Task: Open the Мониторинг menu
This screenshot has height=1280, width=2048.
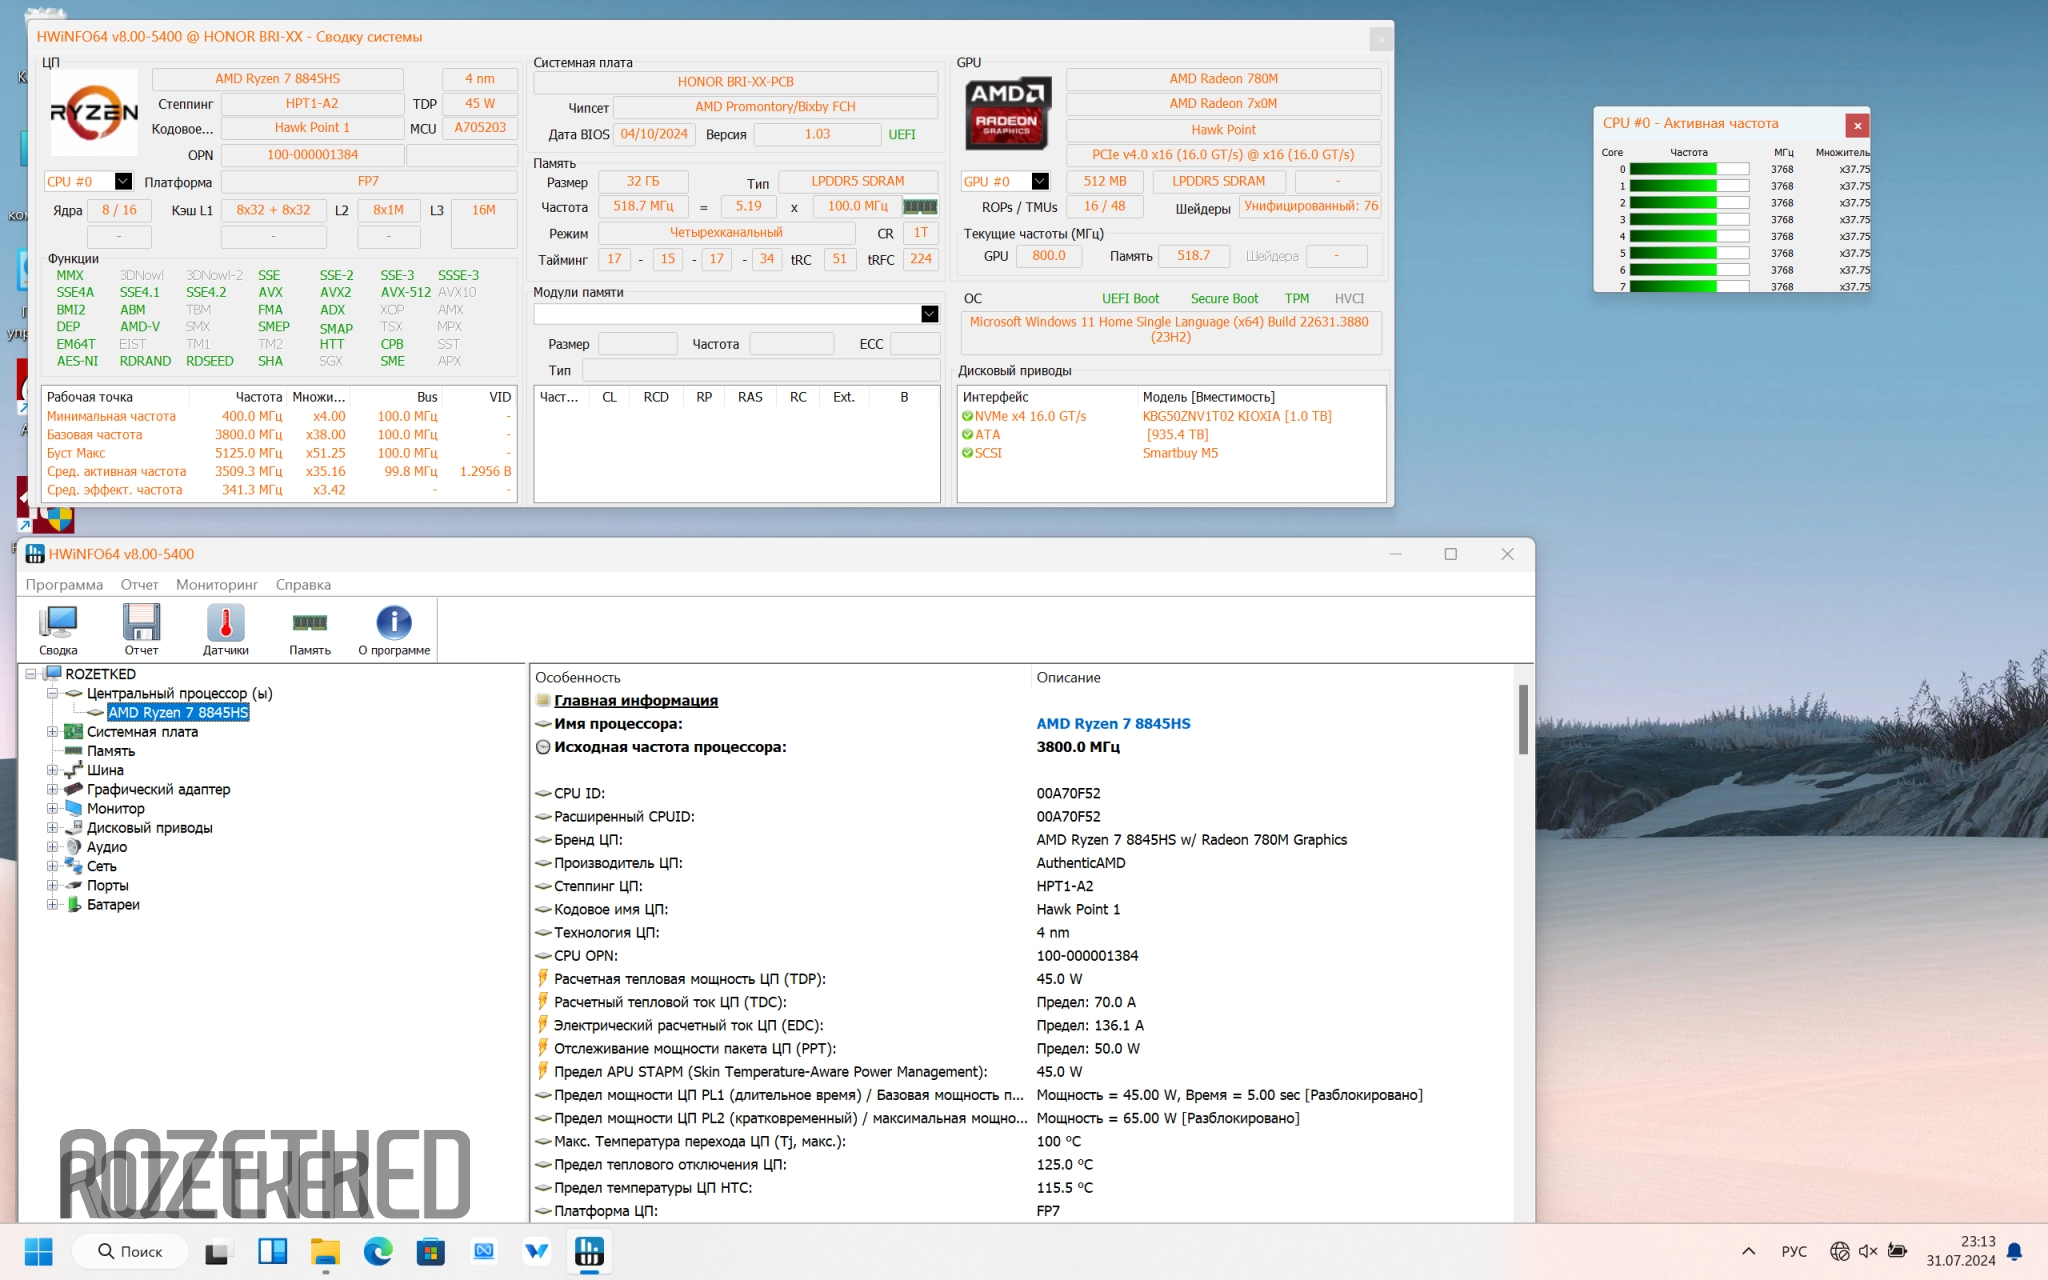Action: 216,585
